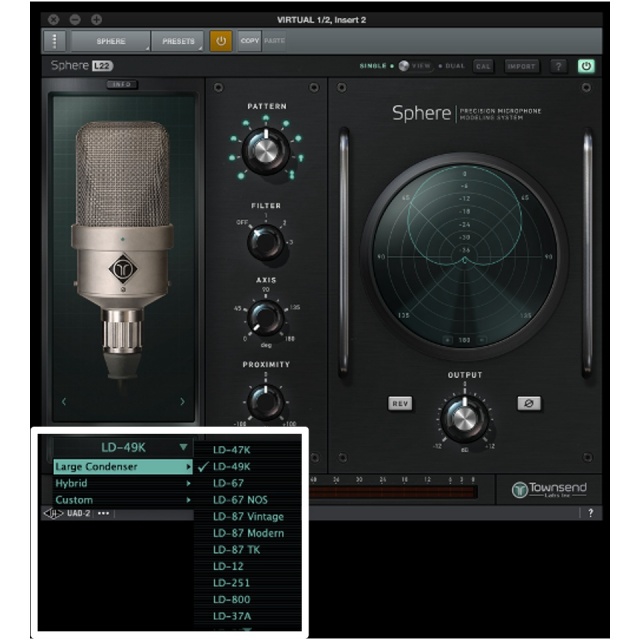Click the microphone image thumbnail
This screenshot has height=640, width=640.
click(x=122, y=251)
